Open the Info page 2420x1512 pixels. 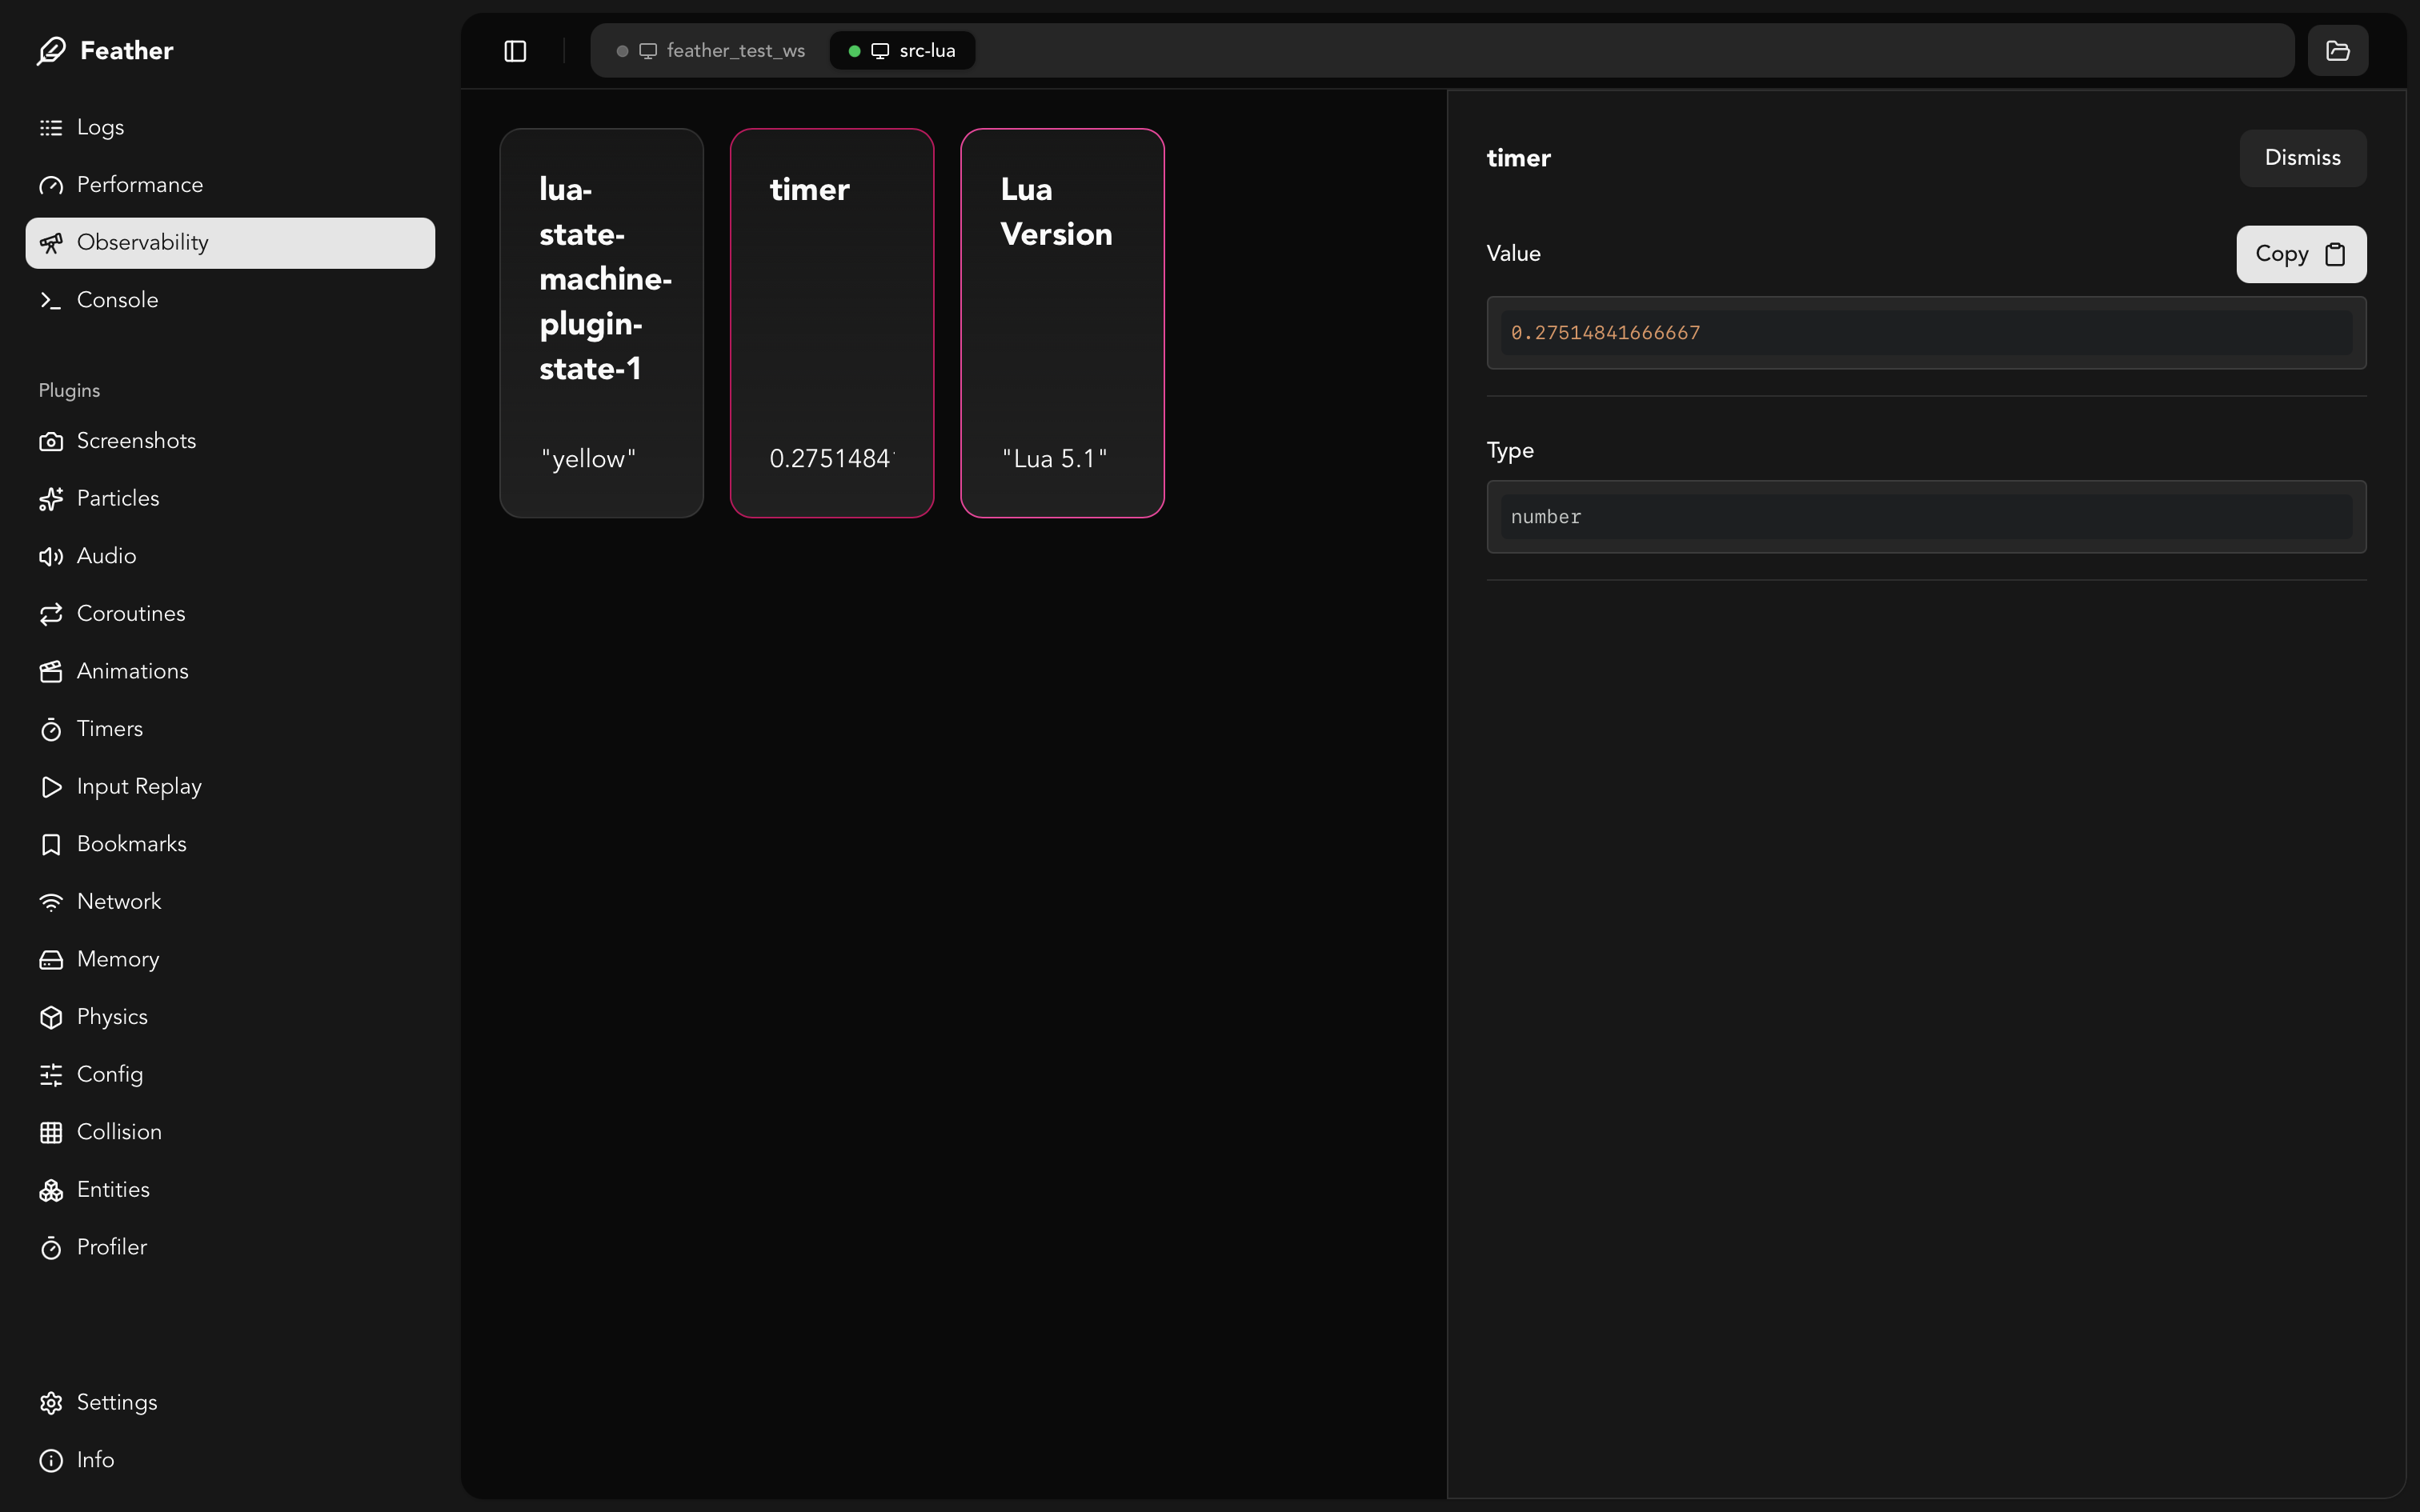[230, 1461]
